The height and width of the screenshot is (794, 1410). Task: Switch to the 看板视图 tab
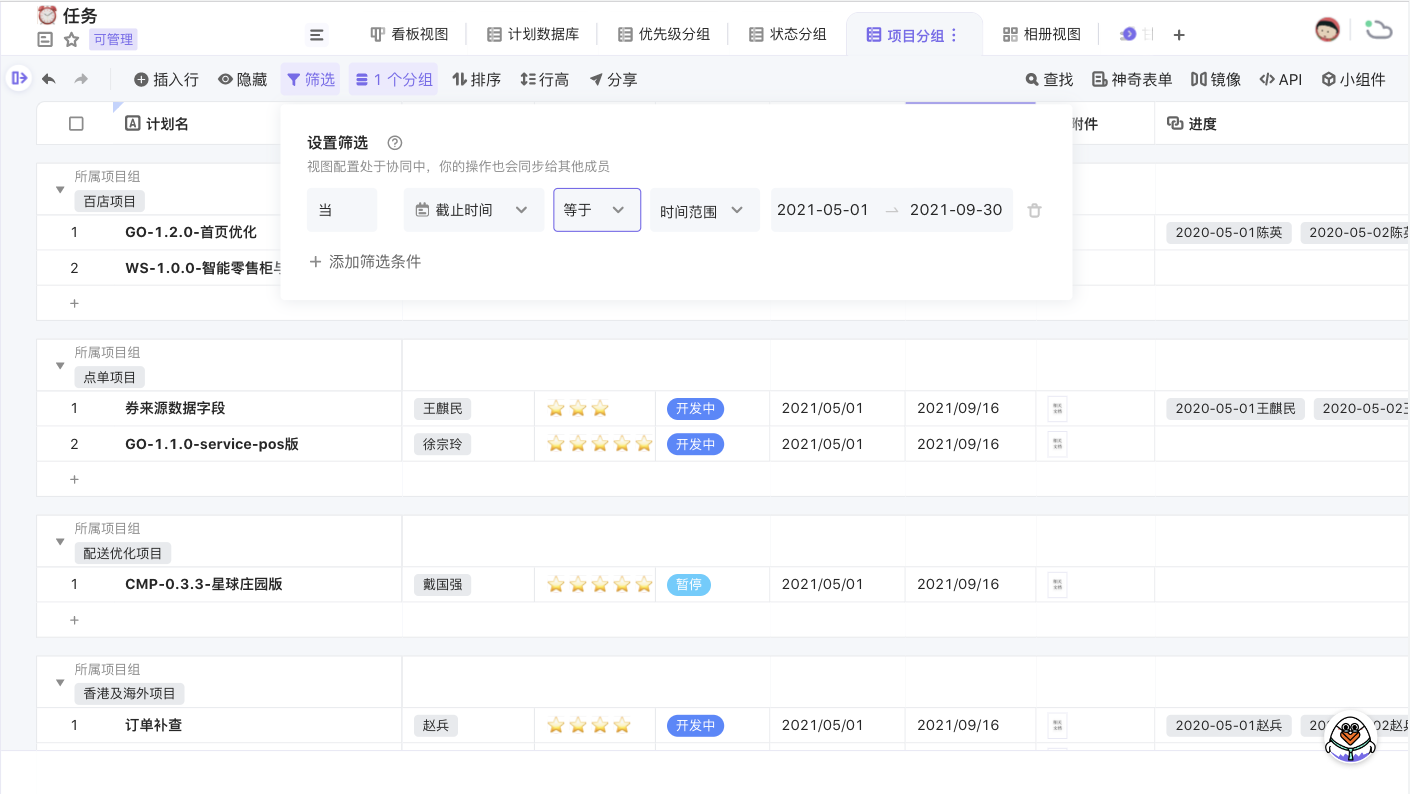click(409, 34)
